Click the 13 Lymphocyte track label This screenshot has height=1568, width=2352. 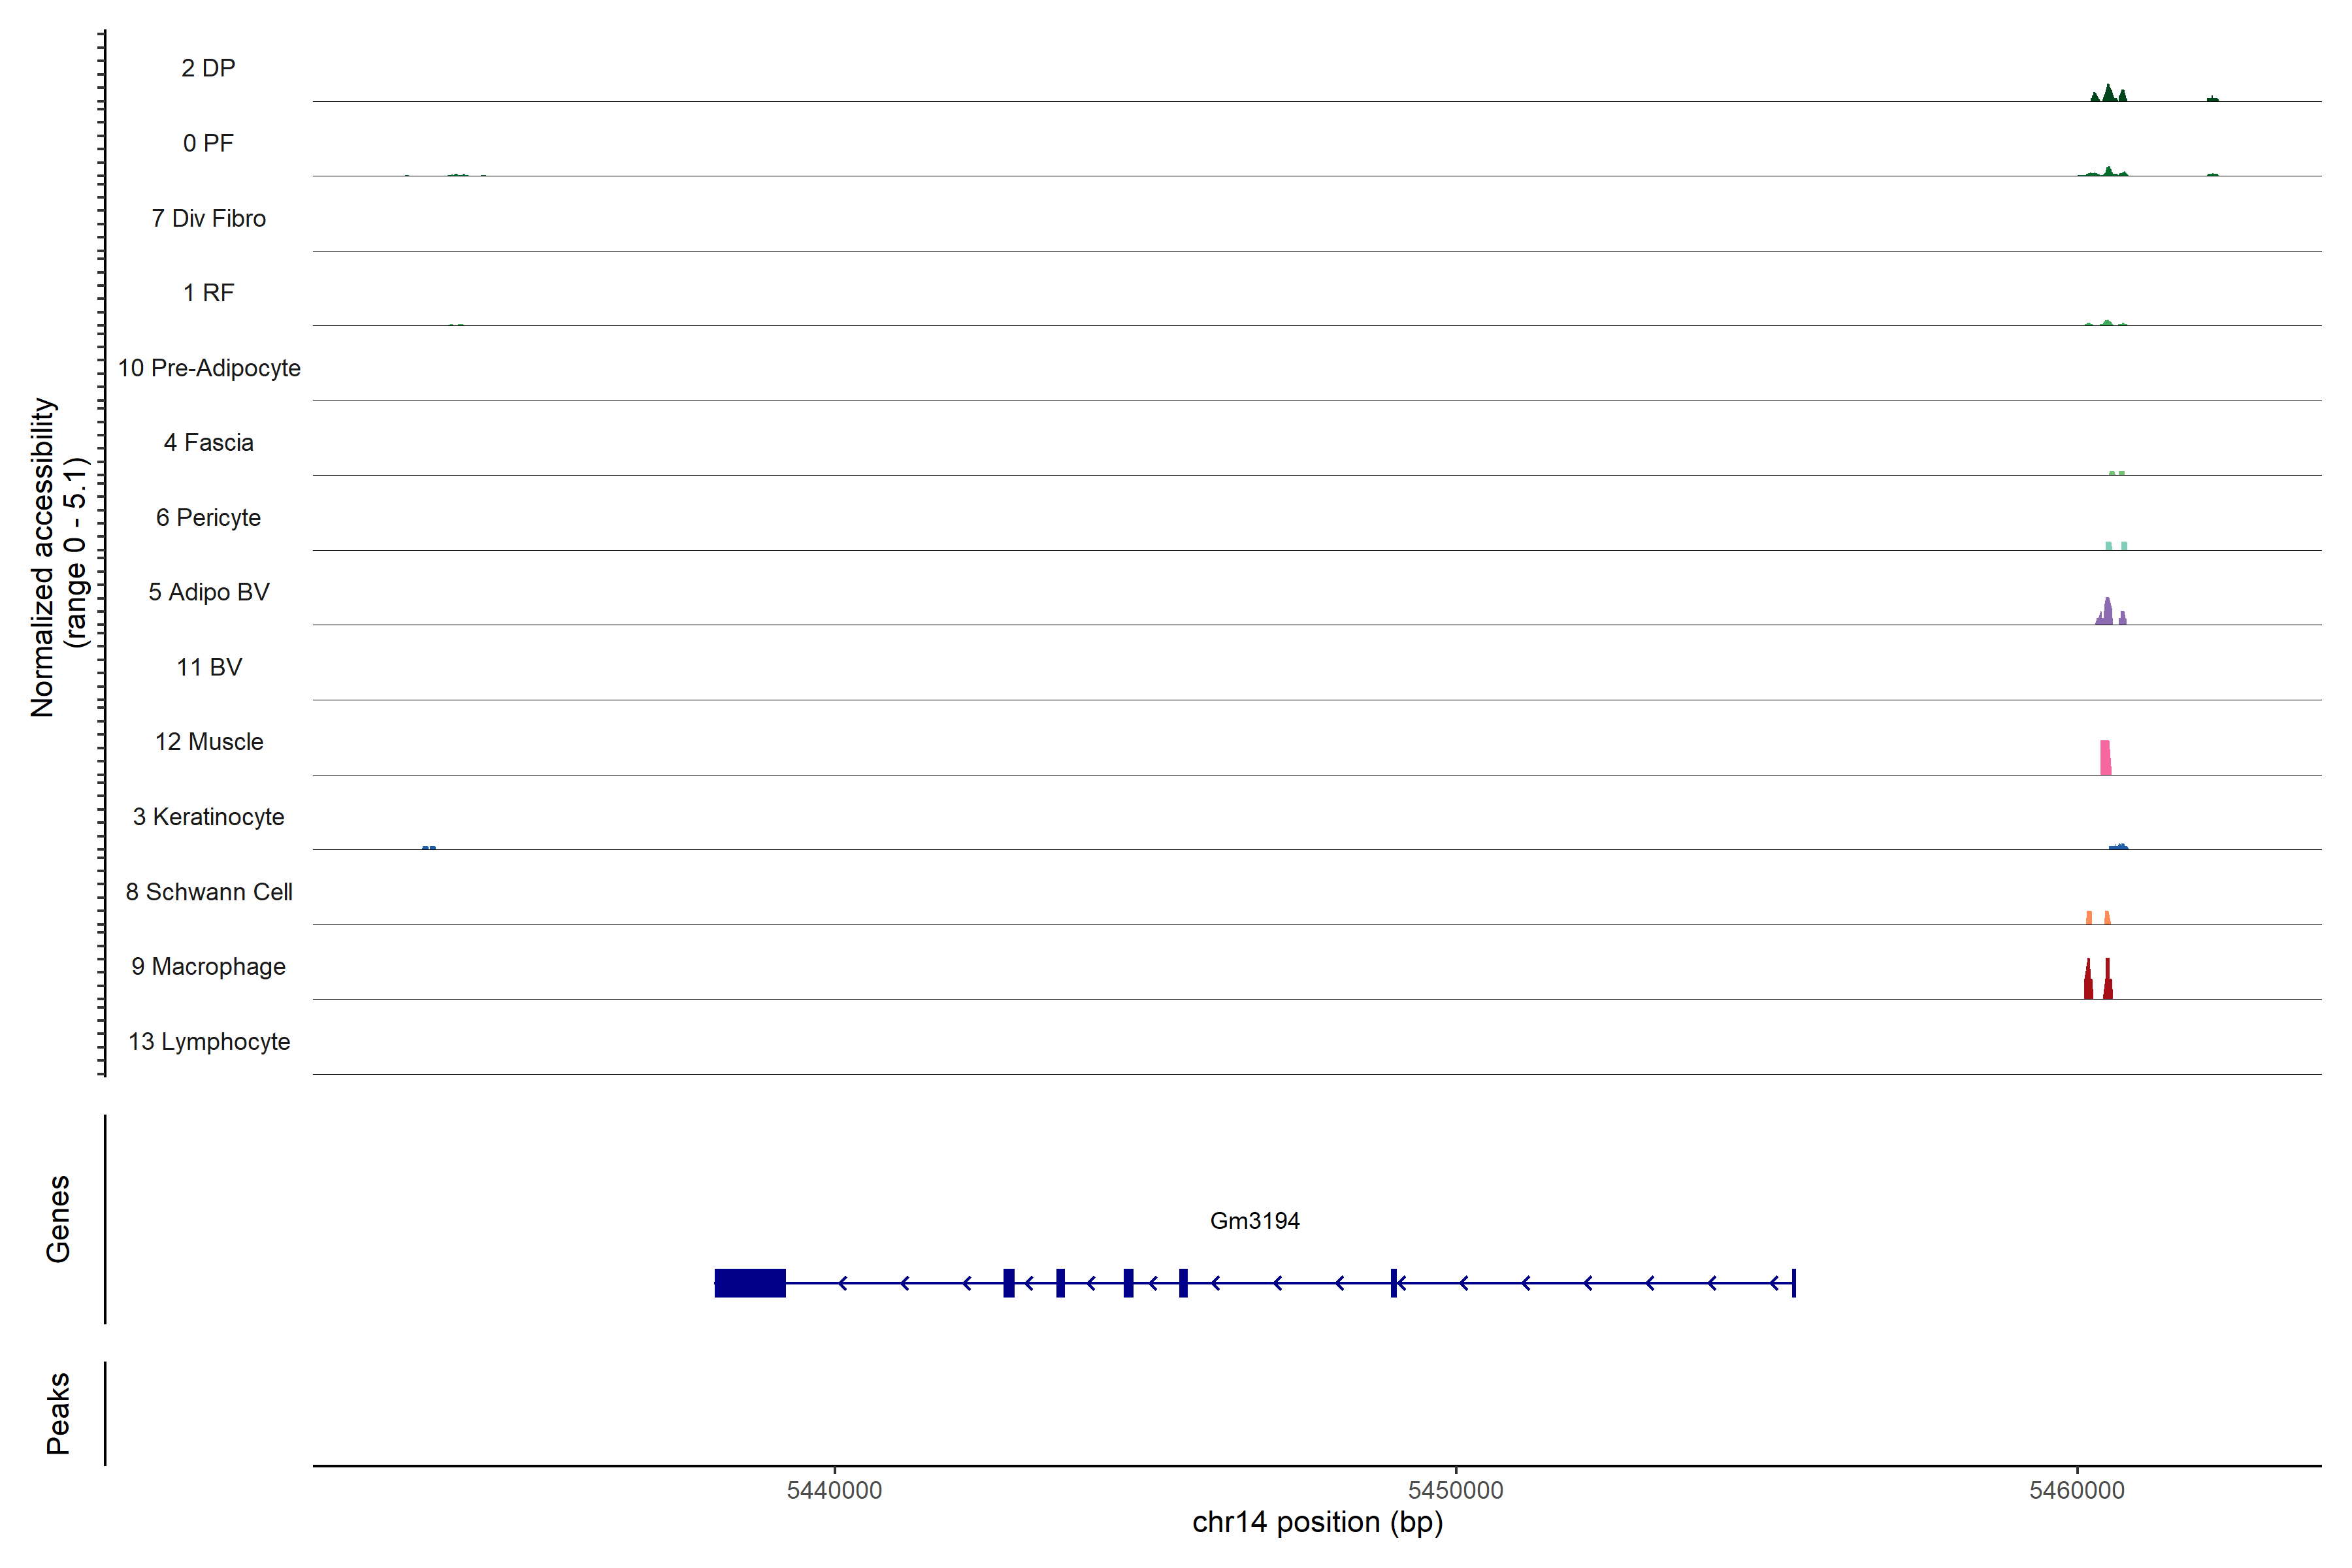point(209,1042)
